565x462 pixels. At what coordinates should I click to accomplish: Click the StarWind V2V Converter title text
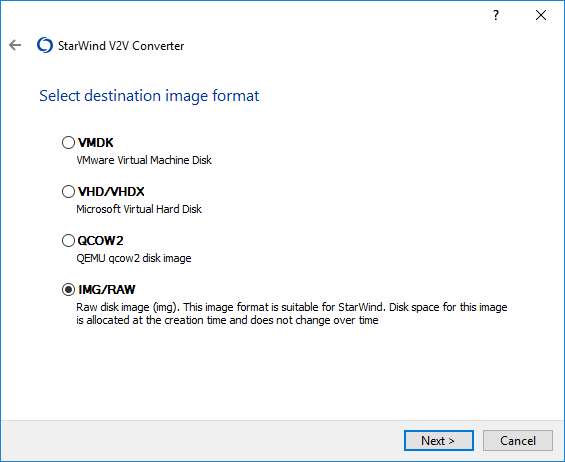121,46
